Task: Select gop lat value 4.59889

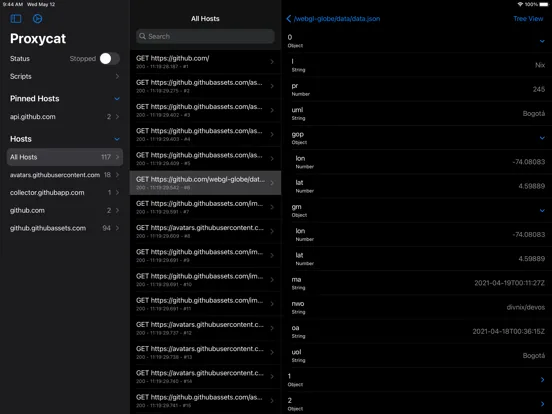Action: coord(532,186)
